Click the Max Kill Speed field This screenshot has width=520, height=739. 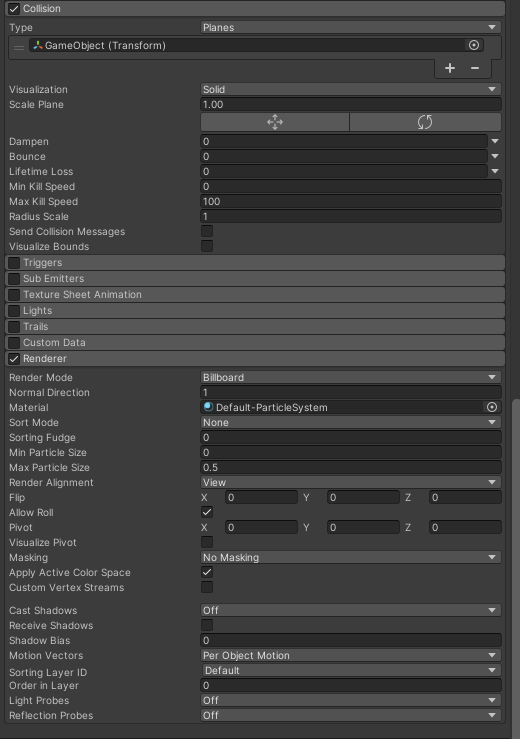(x=351, y=201)
